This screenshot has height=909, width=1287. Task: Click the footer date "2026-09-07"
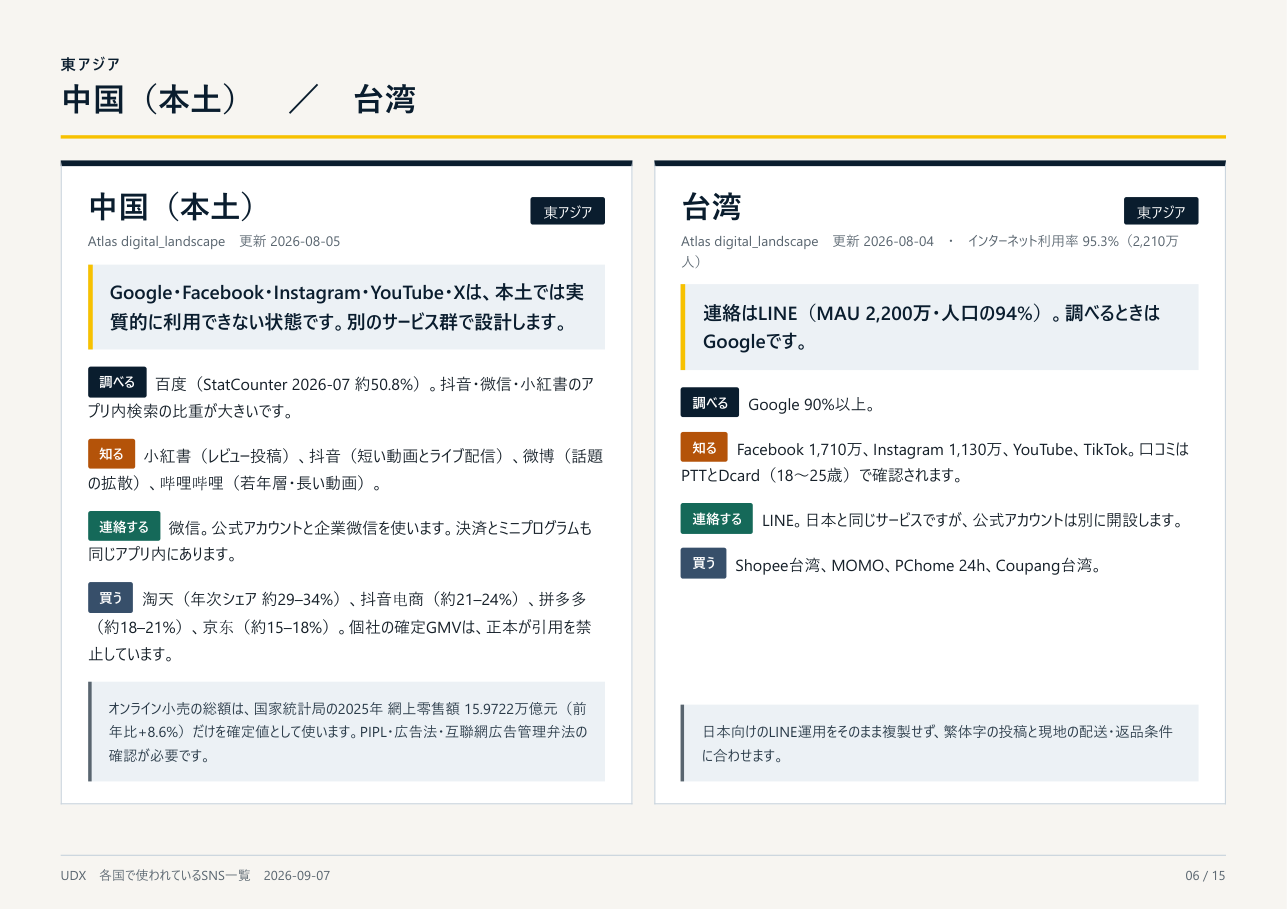click(297, 876)
